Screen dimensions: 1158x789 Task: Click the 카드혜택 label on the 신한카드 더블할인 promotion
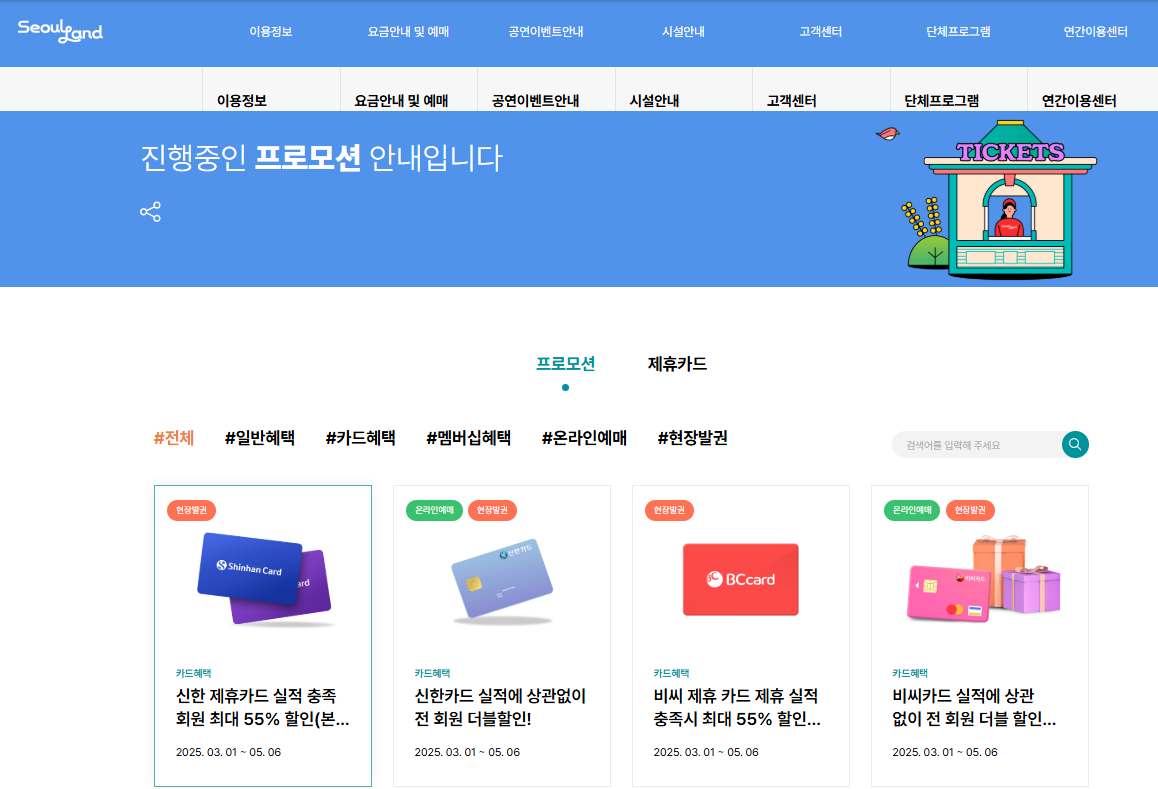(432, 673)
